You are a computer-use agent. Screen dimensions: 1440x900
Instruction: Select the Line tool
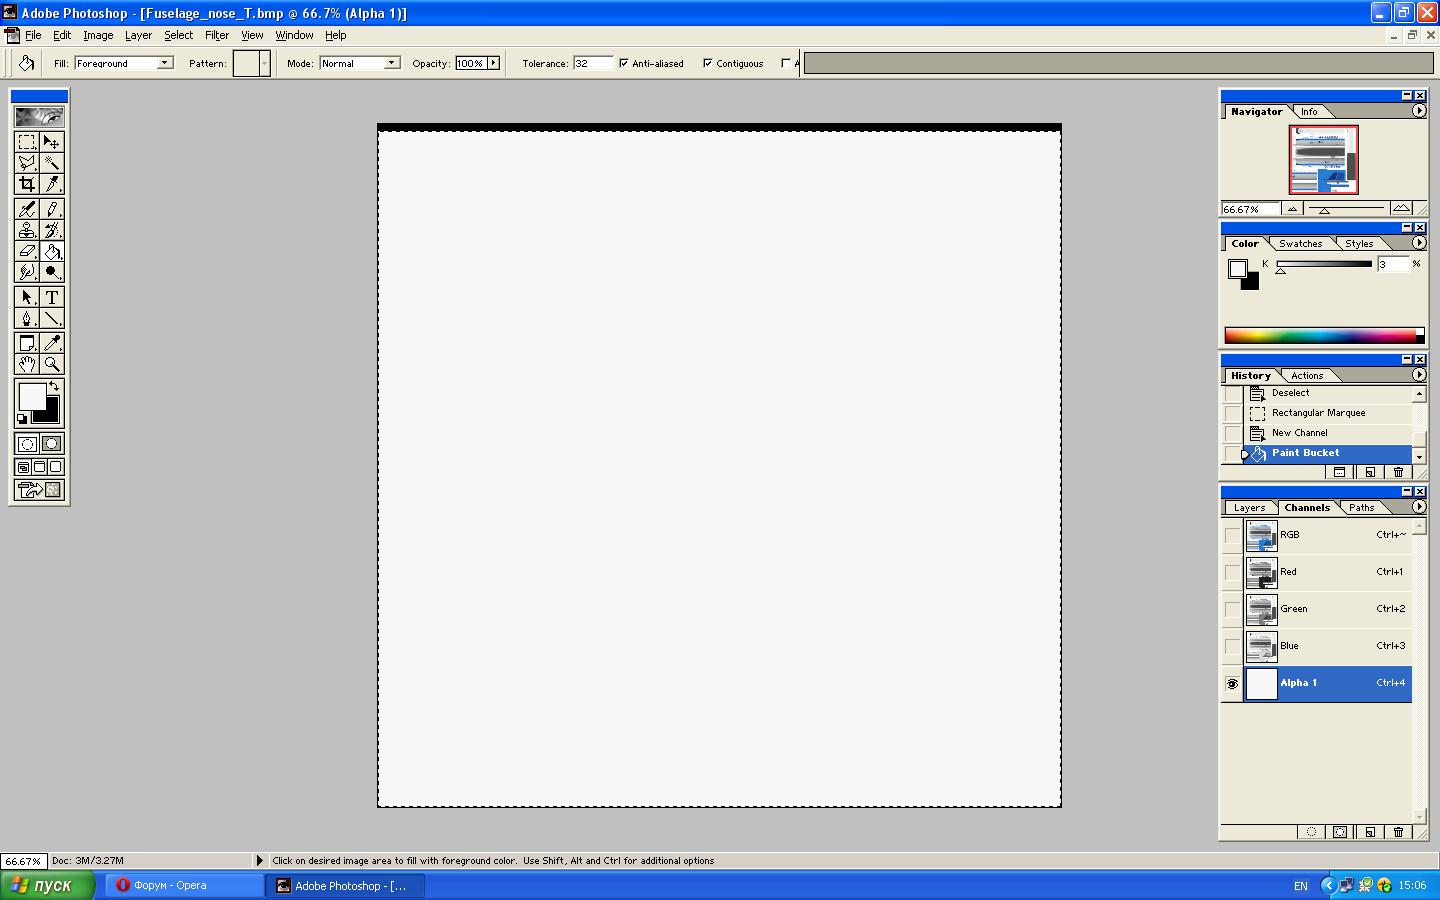(52, 318)
